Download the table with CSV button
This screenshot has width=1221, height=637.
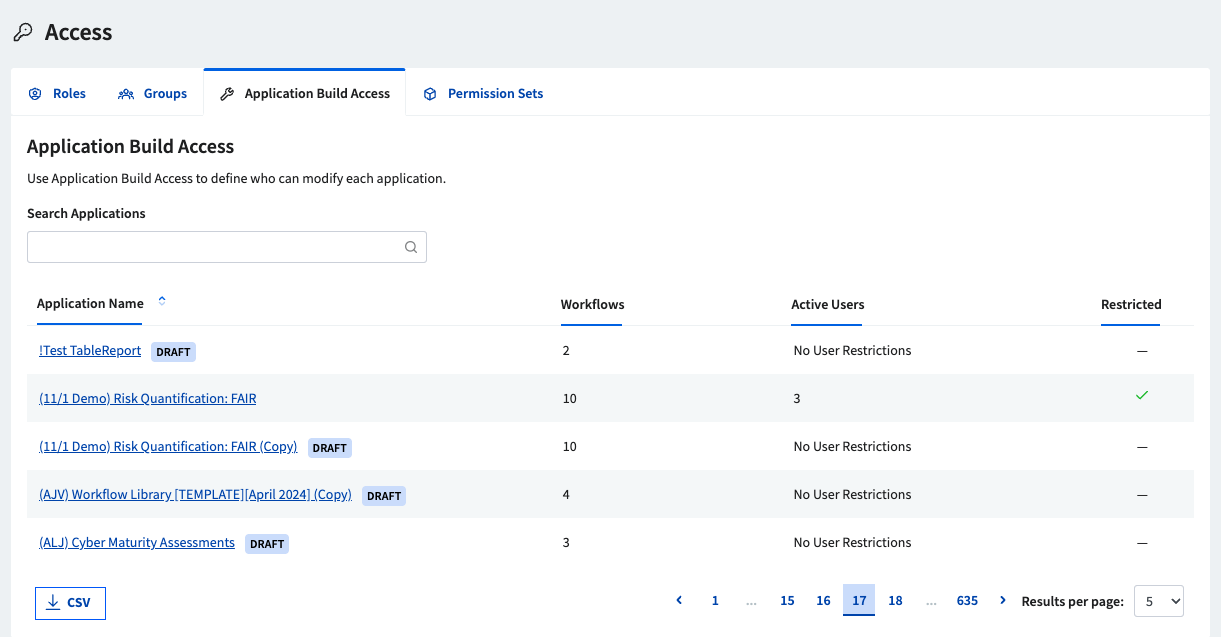70,603
